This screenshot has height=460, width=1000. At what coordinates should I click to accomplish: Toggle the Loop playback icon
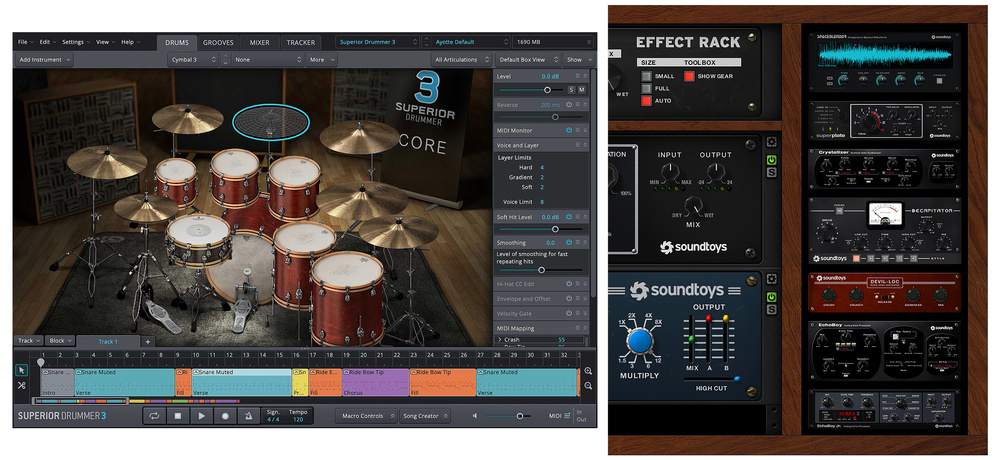(x=154, y=415)
